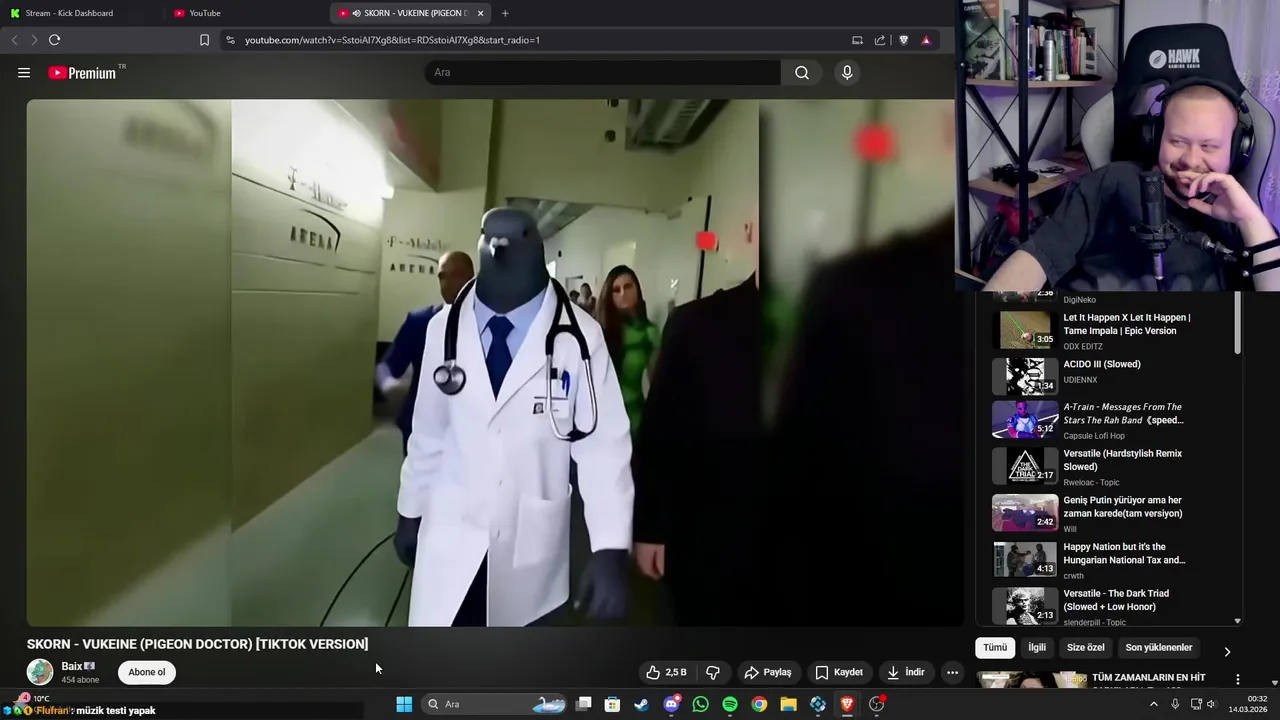Share this page icon in address bar
This screenshot has height=720, width=1280.
880,40
